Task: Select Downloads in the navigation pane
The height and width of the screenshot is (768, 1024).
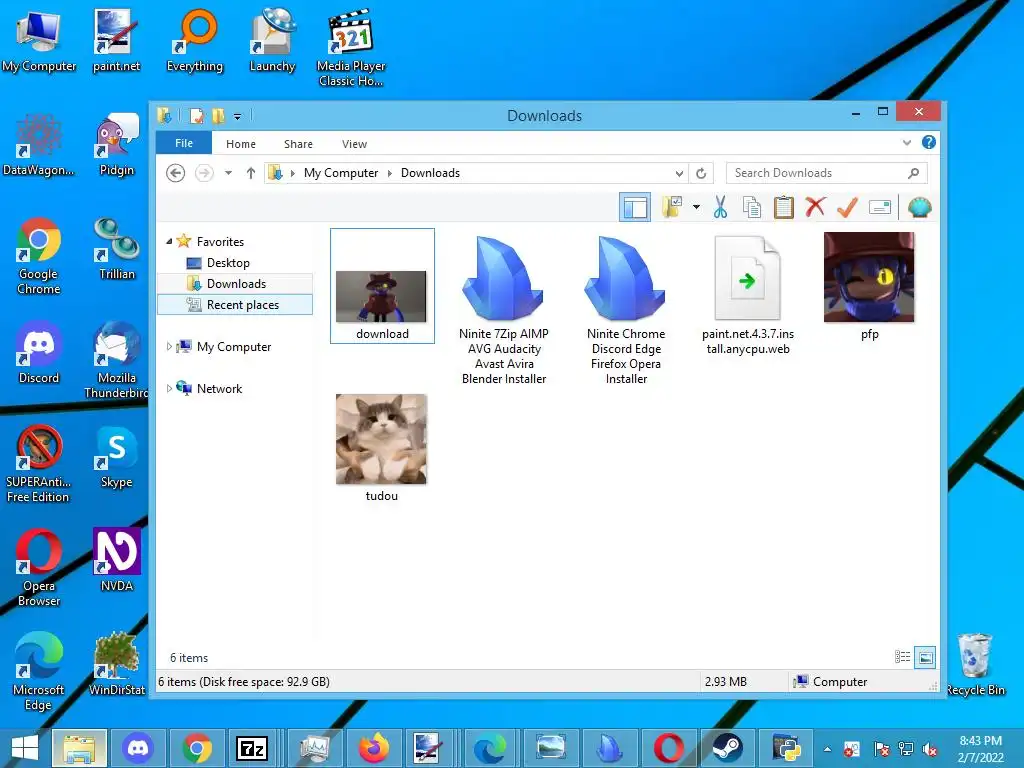Action: 235,283
